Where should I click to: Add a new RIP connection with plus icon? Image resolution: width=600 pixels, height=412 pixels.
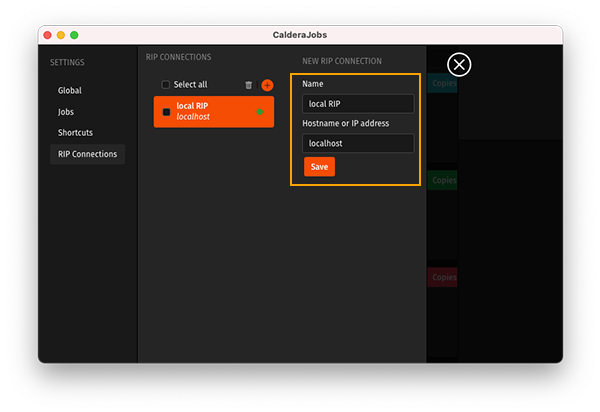[267, 85]
